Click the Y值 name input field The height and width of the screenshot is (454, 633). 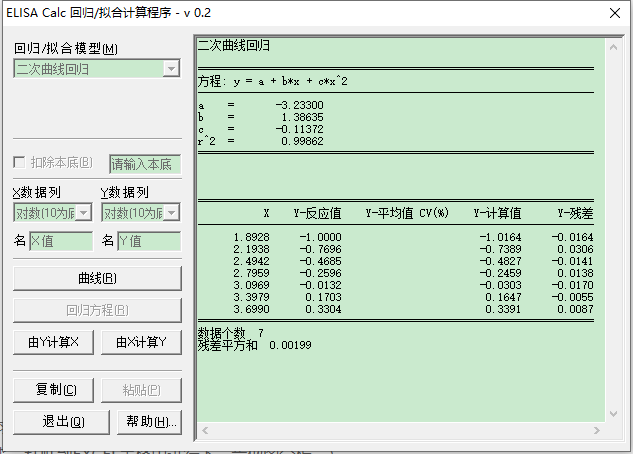coord(149,241)
